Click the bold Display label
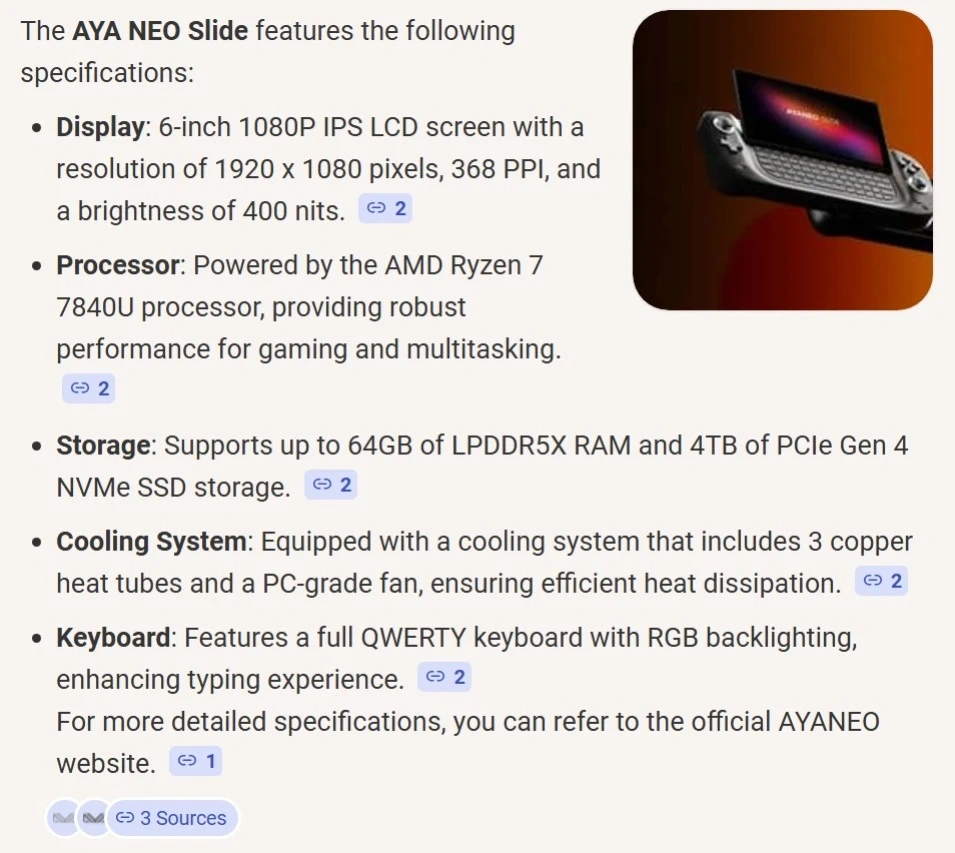The height and width of the screenshot is (853, 955). coord(101,127)
